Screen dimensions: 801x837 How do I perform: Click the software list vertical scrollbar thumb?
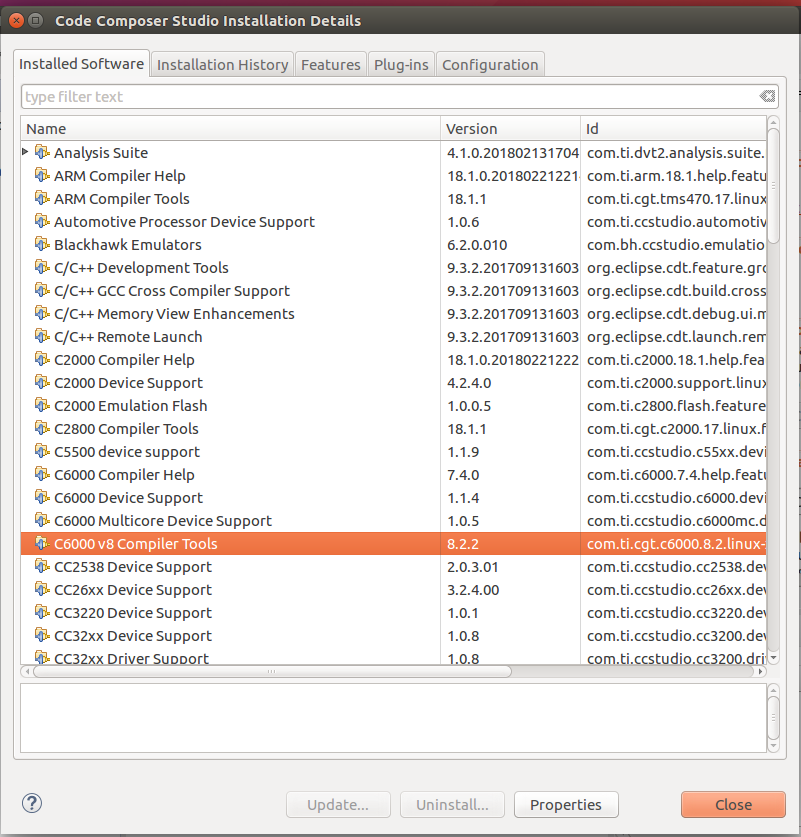pos(773,185)
